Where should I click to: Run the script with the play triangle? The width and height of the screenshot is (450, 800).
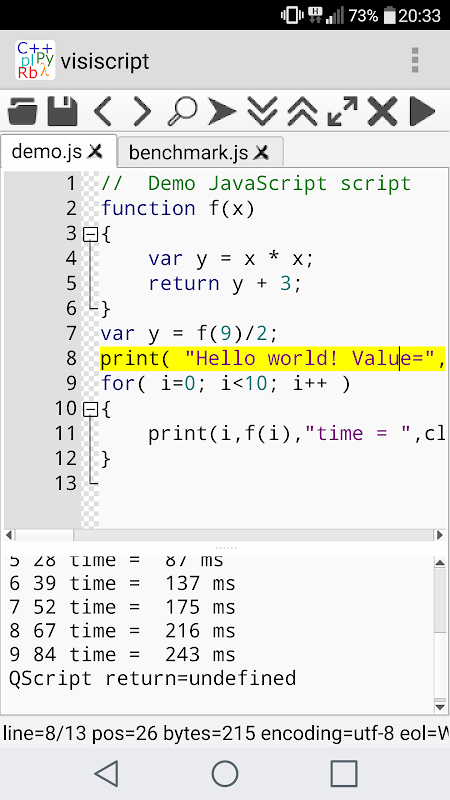click(422, 111)
